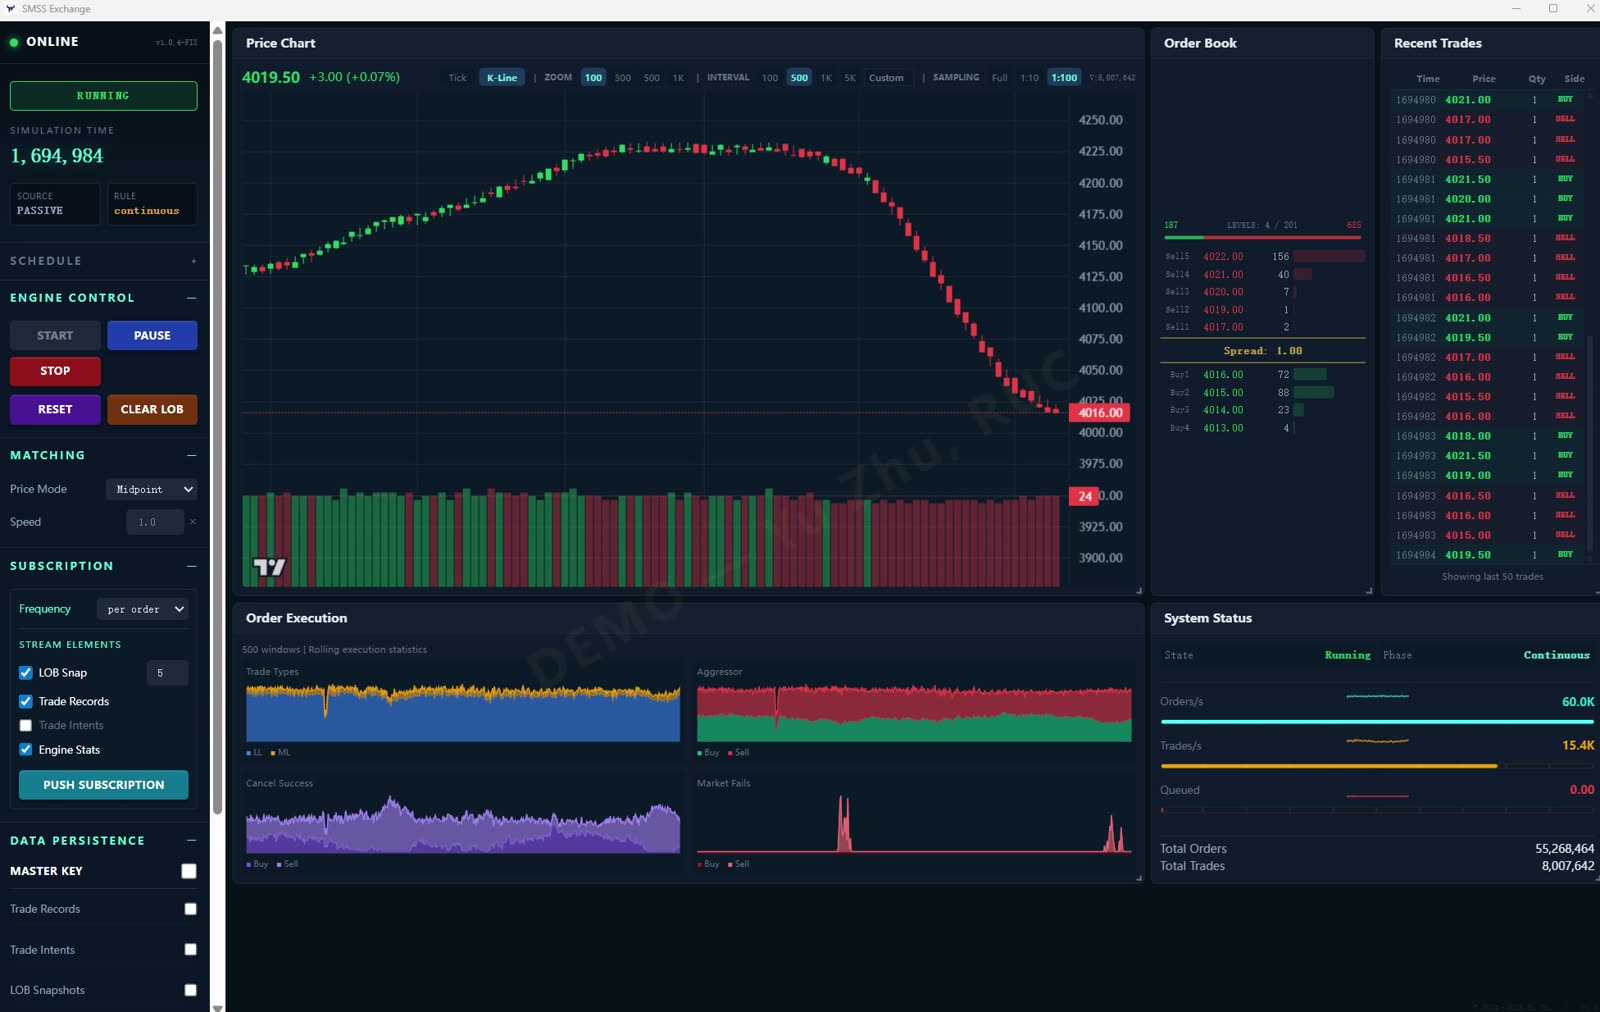Click the Order Book panel resize corner handle

tap(1369, 590)
